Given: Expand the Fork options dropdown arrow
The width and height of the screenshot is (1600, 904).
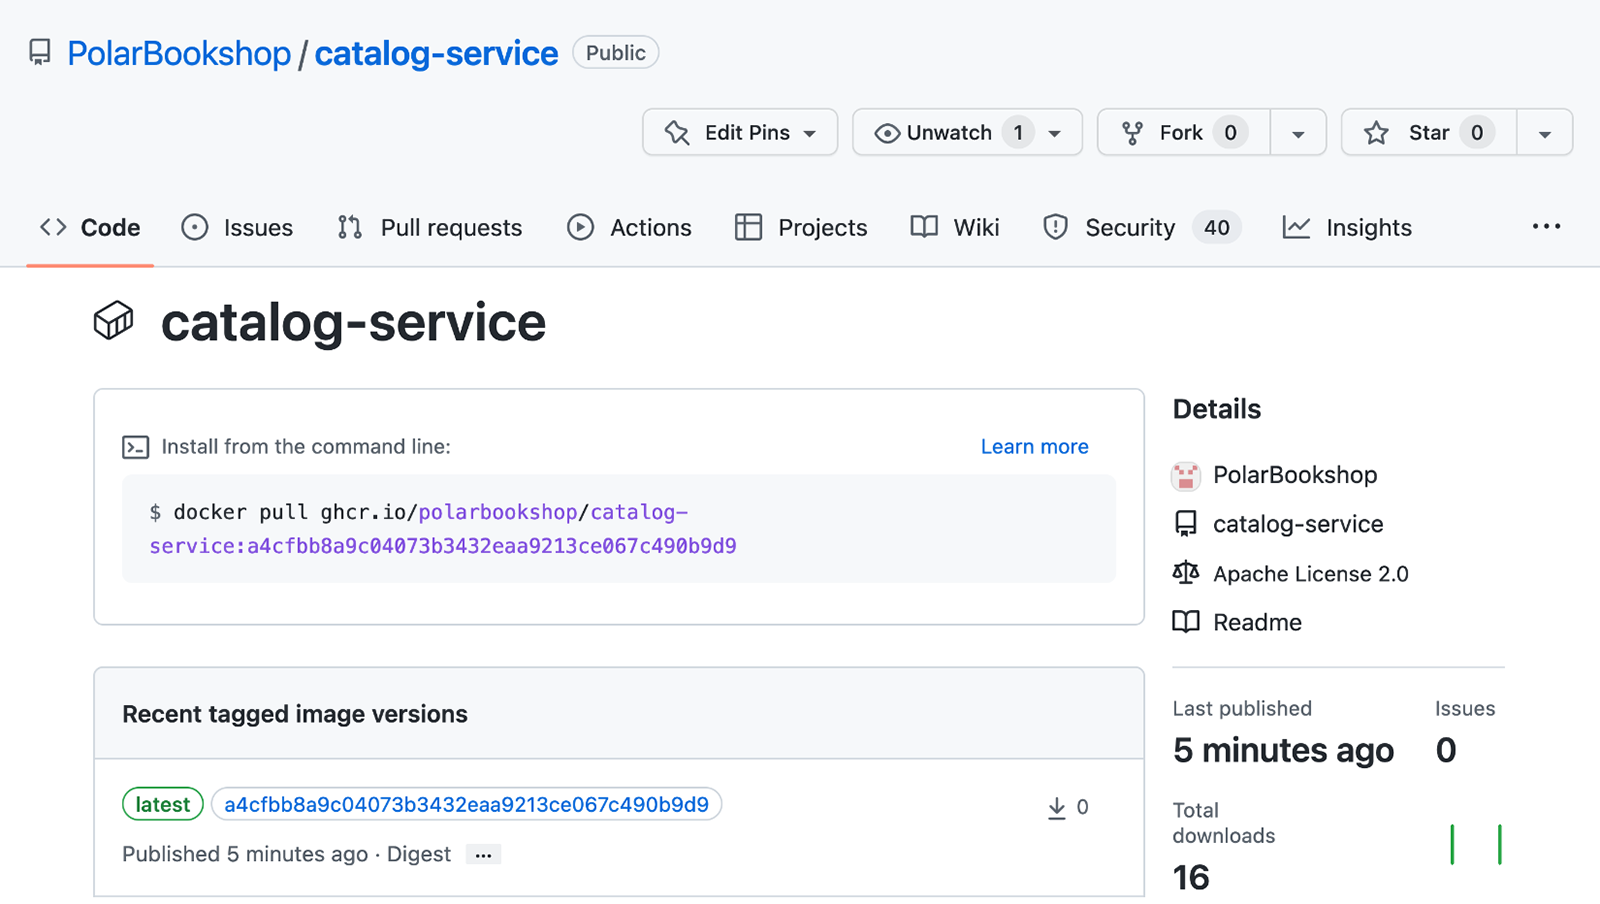Looking at the screenshot, I should point(1298,133).
